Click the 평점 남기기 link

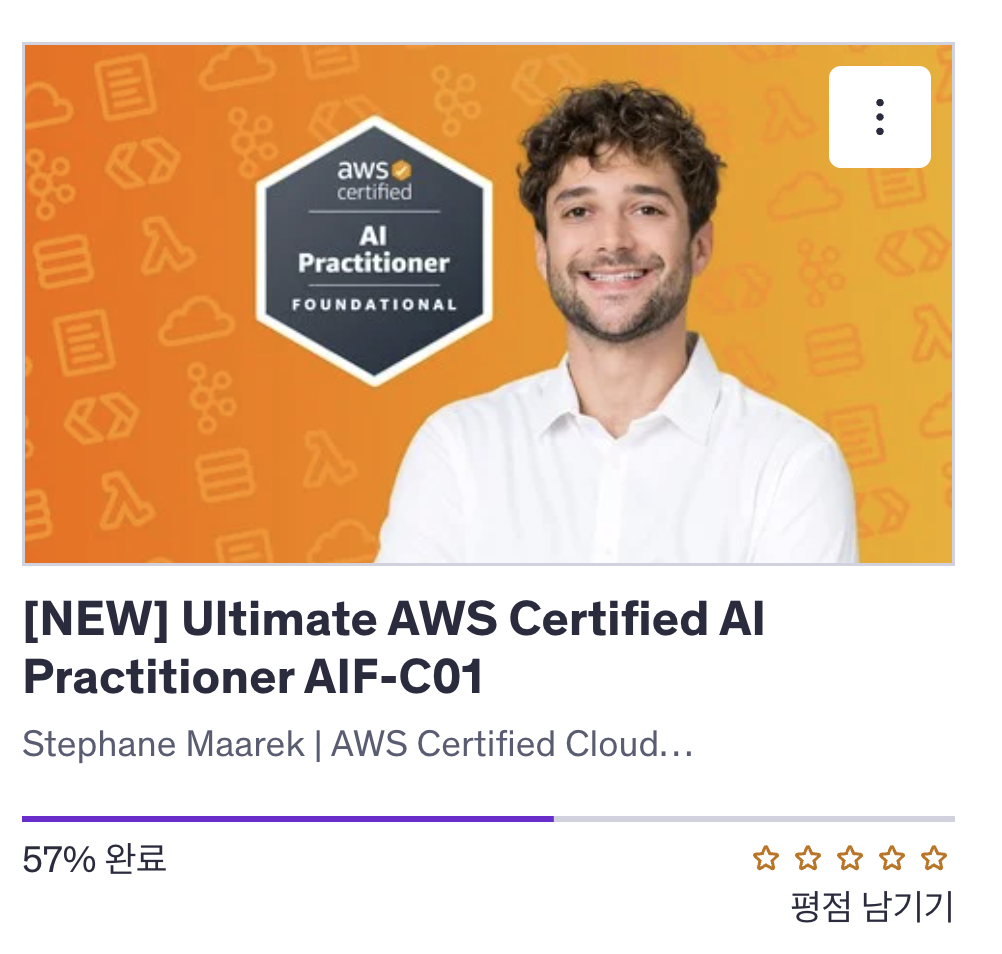coord(872,907)
